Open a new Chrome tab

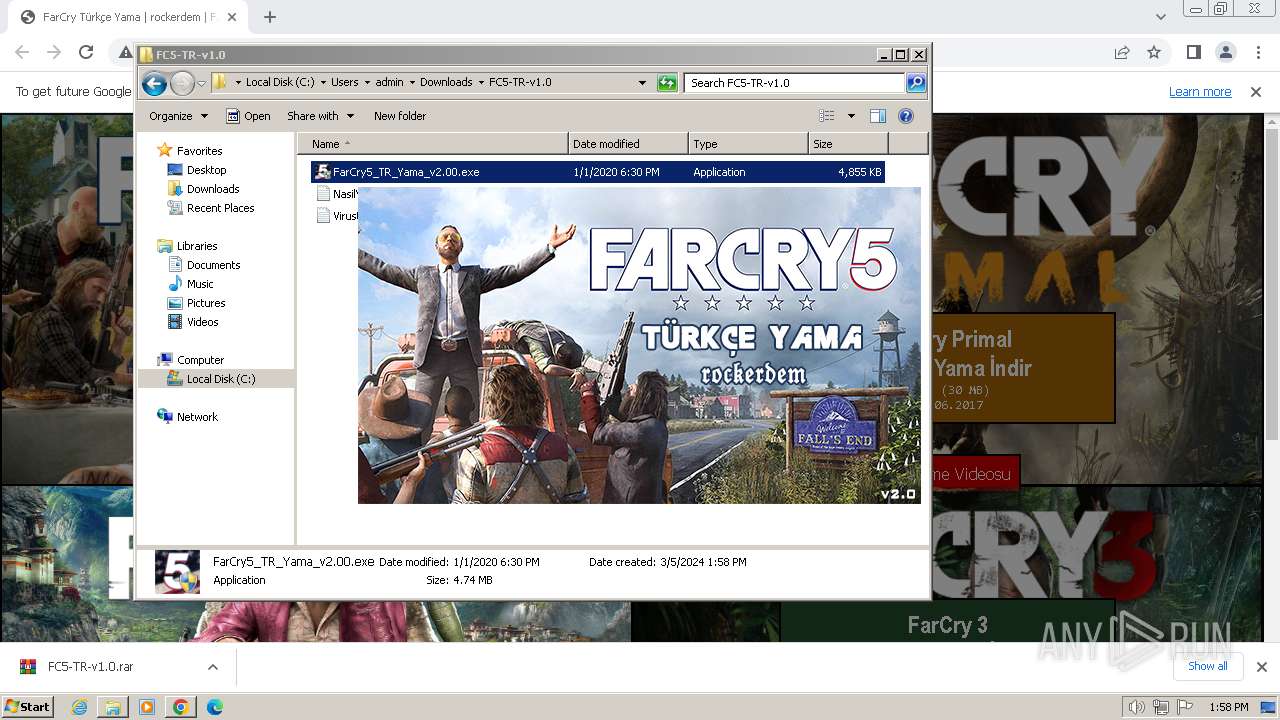coord(270,17)
